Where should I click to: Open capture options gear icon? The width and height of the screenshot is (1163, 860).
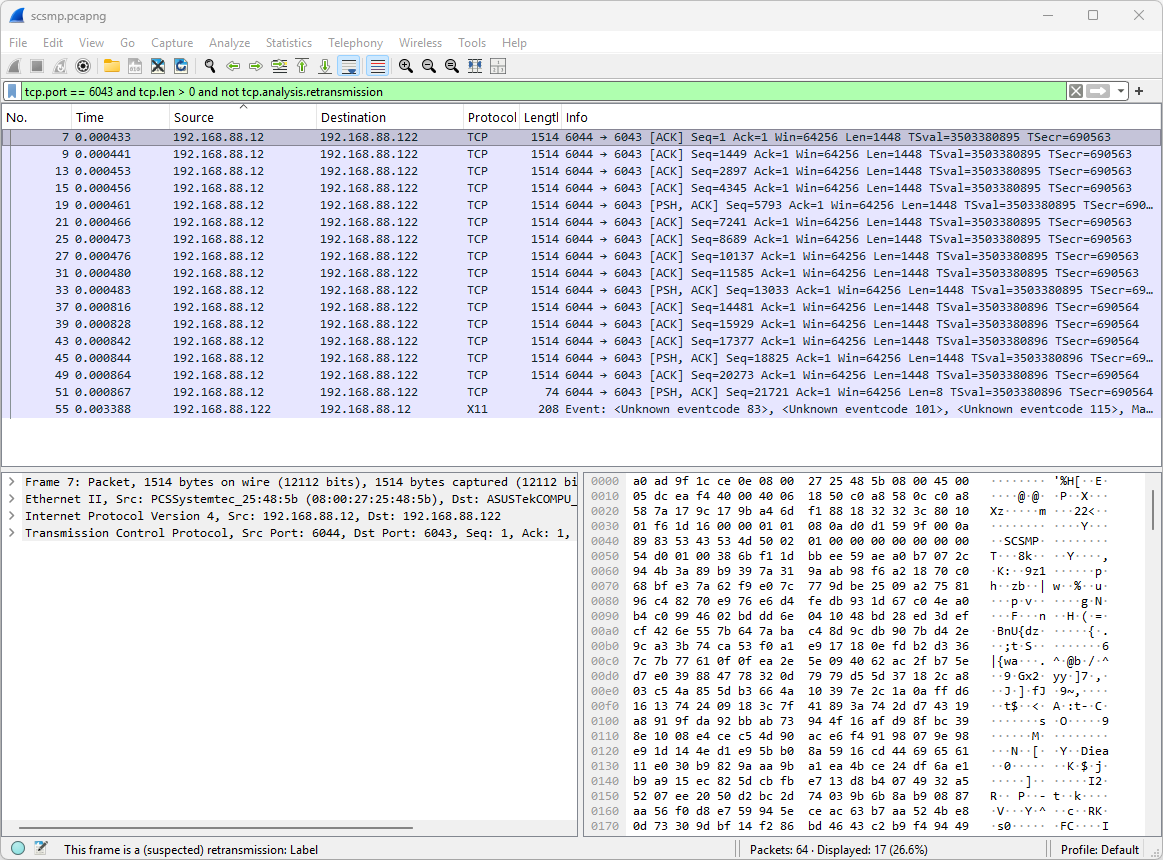pos(83,66)
